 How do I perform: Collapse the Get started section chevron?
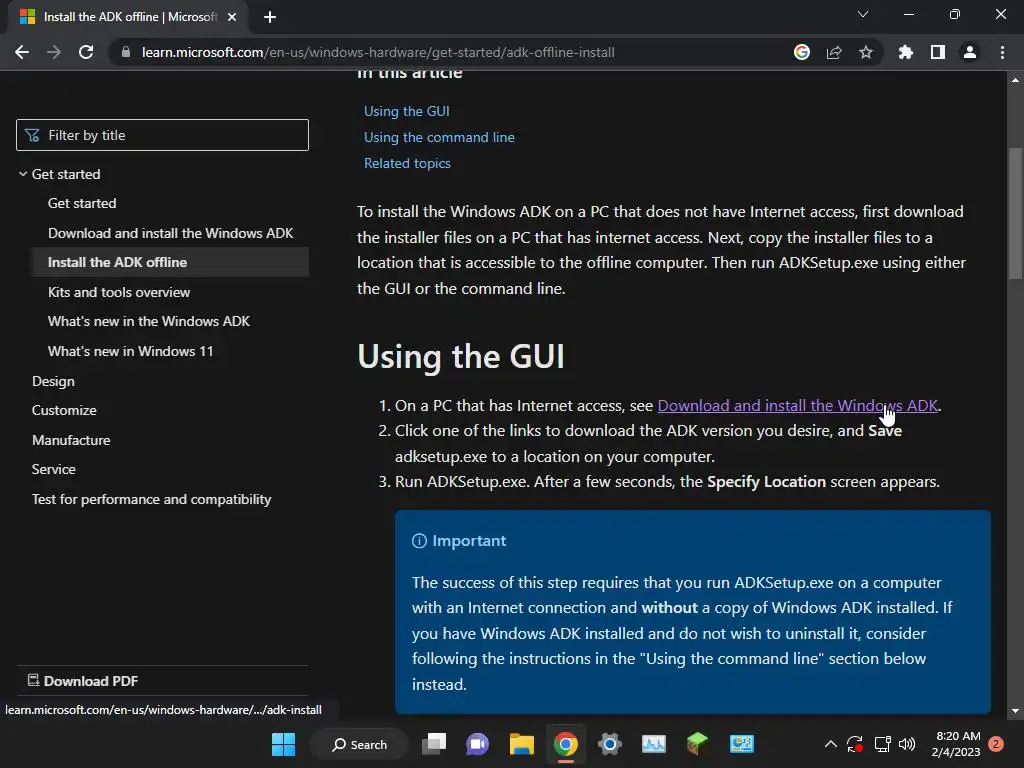[x=23, y=174]
